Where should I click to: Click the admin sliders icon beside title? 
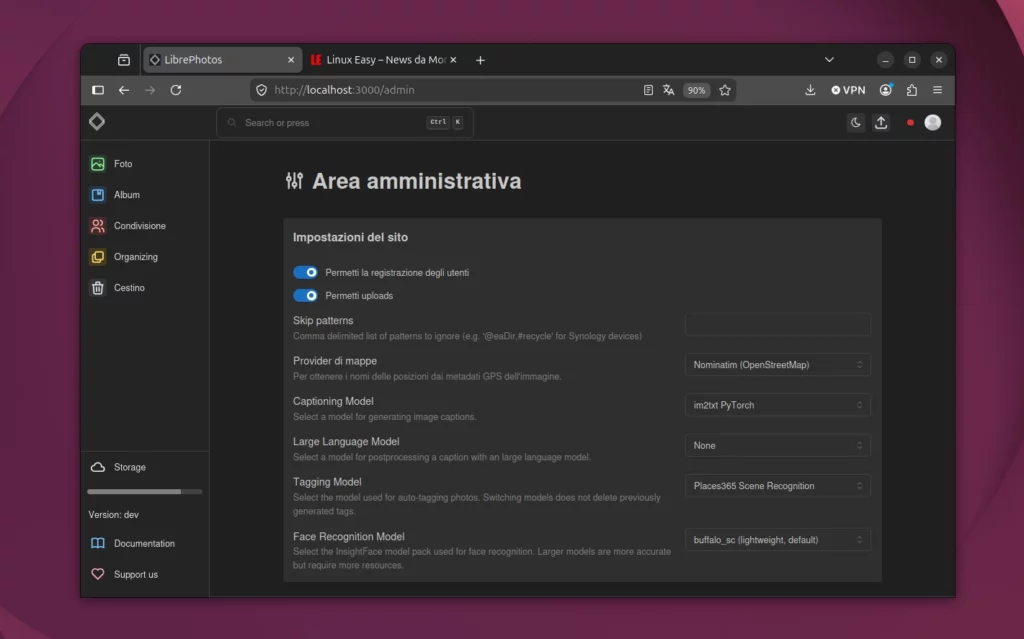295,181
